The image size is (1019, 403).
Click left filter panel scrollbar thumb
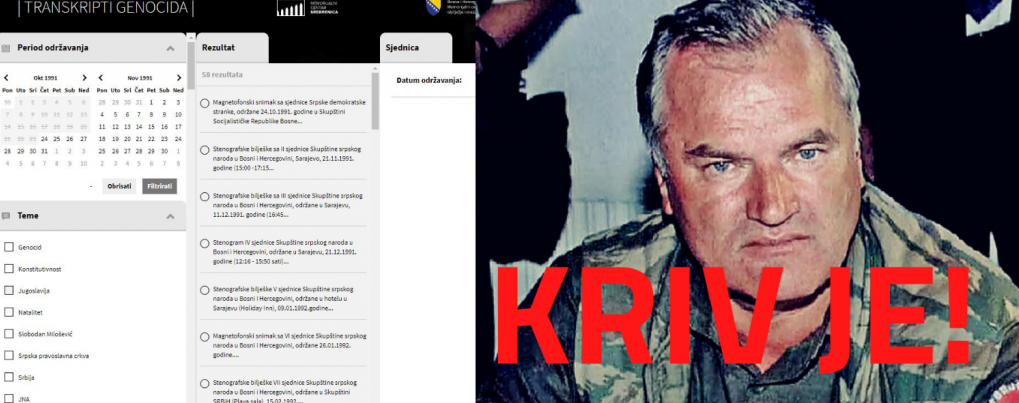click(x=190, y=66)
